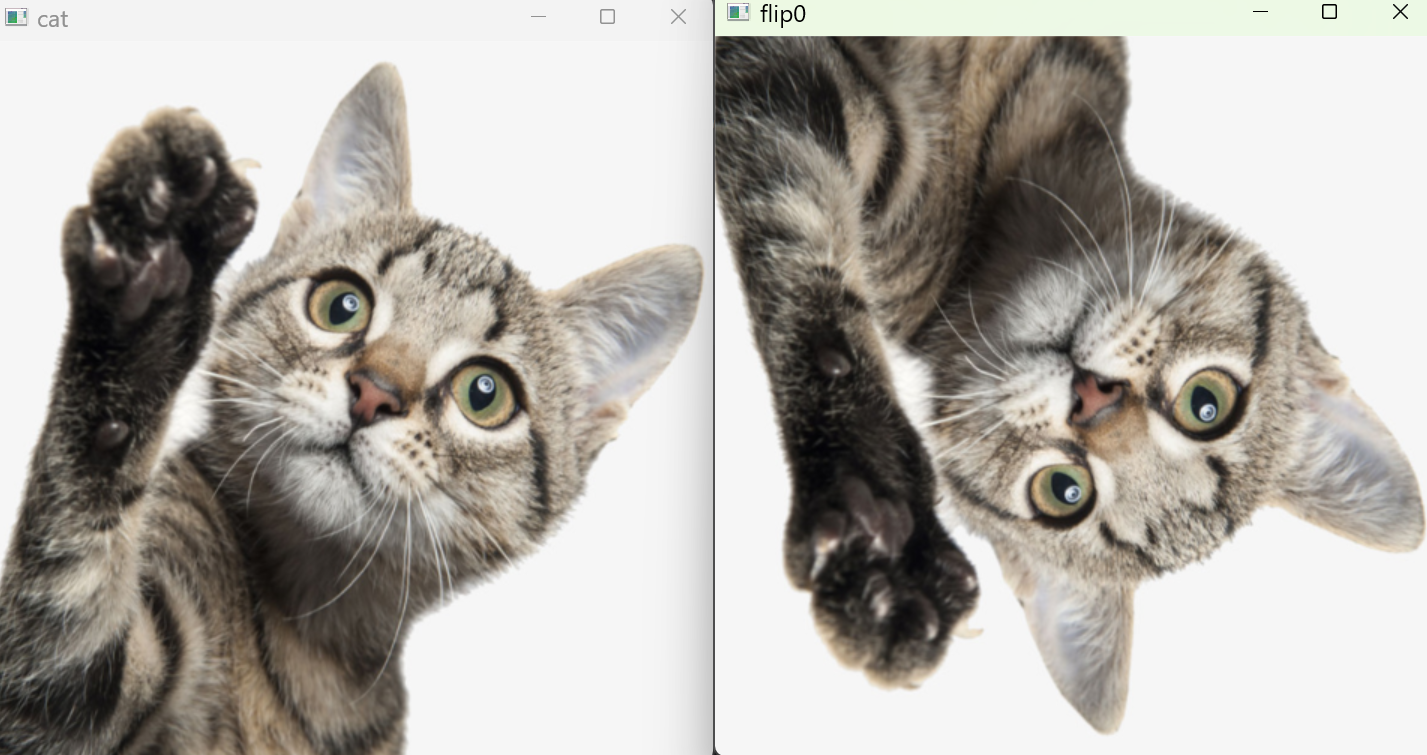This screenshot has width=1427, height=755.
Task: Click the cat window's title bar app icon
Action: (x=16, y=17)
